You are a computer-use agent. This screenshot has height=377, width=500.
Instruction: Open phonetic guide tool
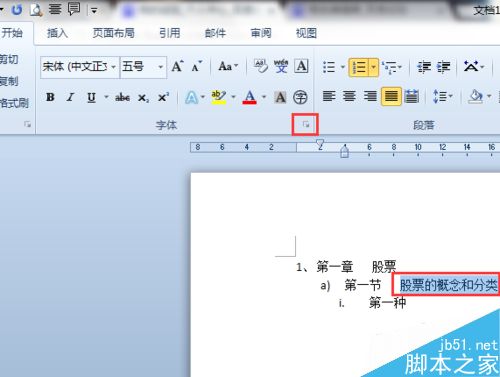coord(281,66)
